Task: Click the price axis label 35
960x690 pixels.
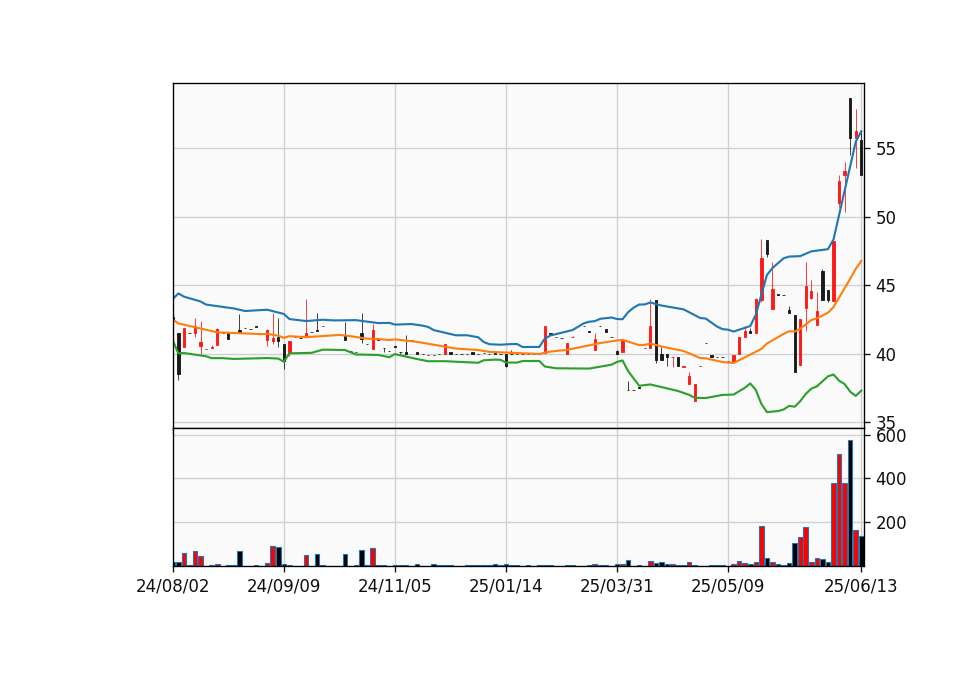Action: click(x=885, y=422)
